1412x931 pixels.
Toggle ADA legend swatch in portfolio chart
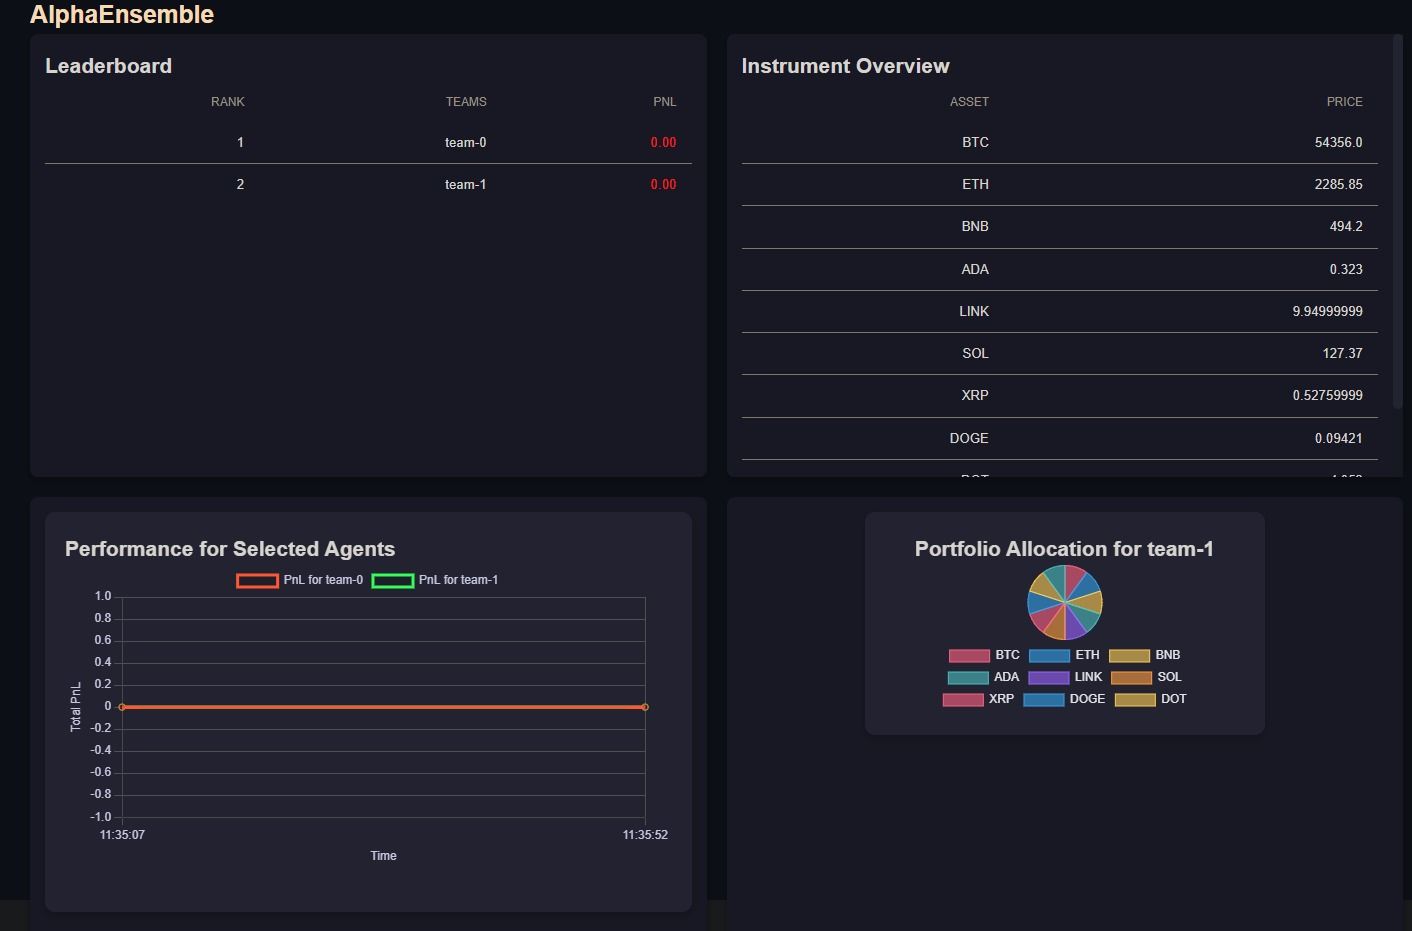(x=968, y=678)
